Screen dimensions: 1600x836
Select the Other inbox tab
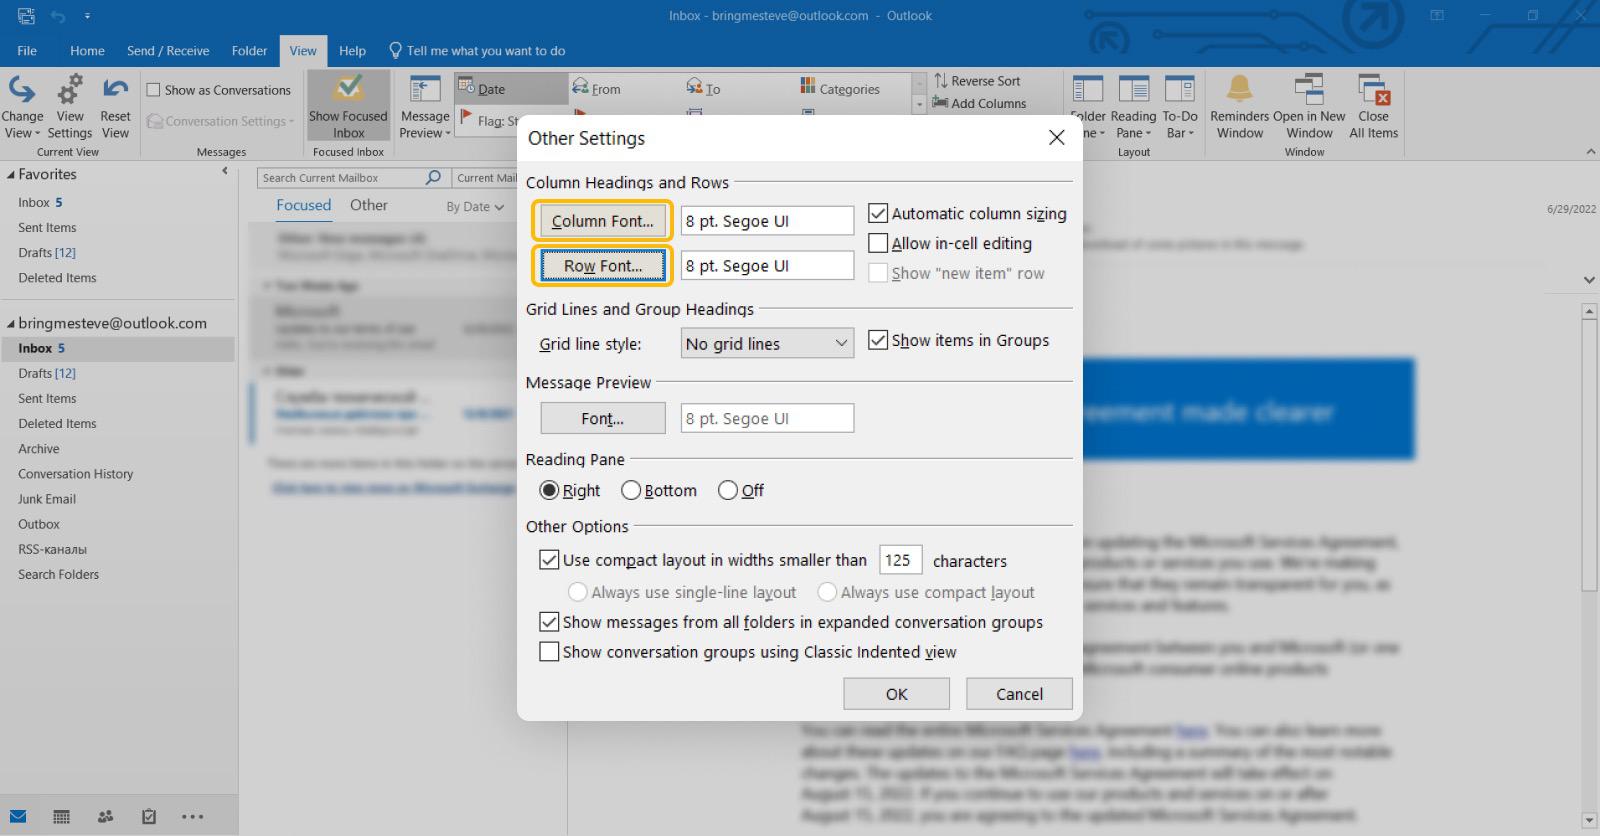(368, 205)
